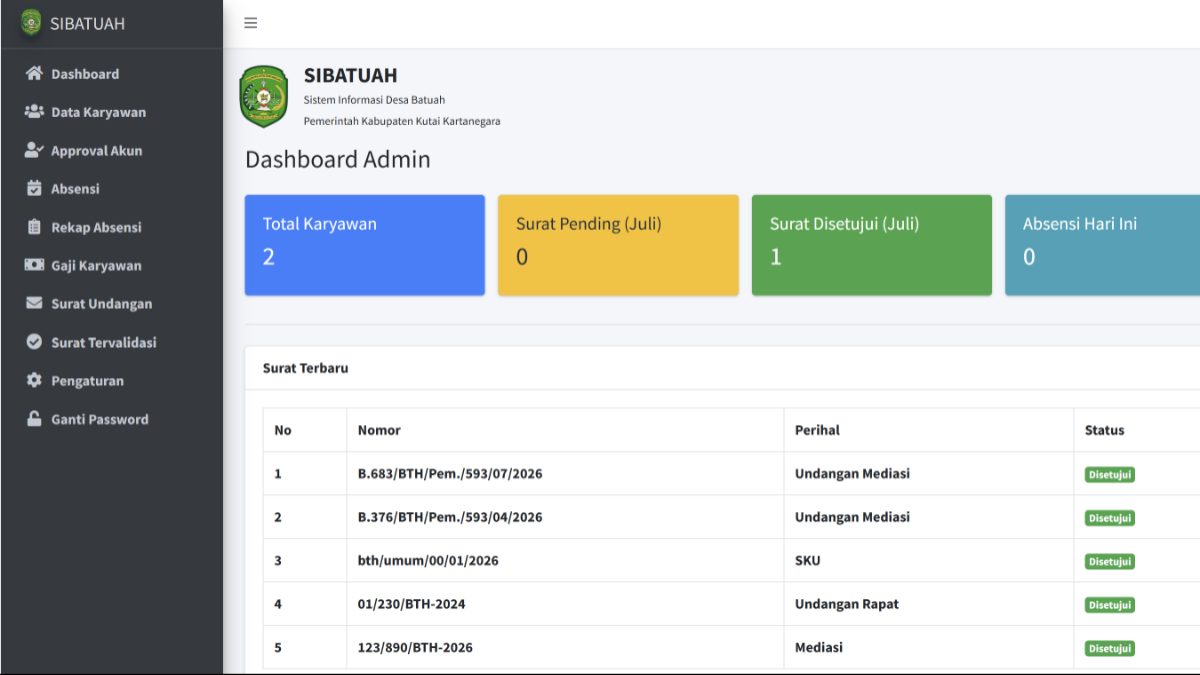Click the Disetujui badge for Undangan Rapat row
Viewport: 1200px width, 675px height.
tap(1109, 605)
